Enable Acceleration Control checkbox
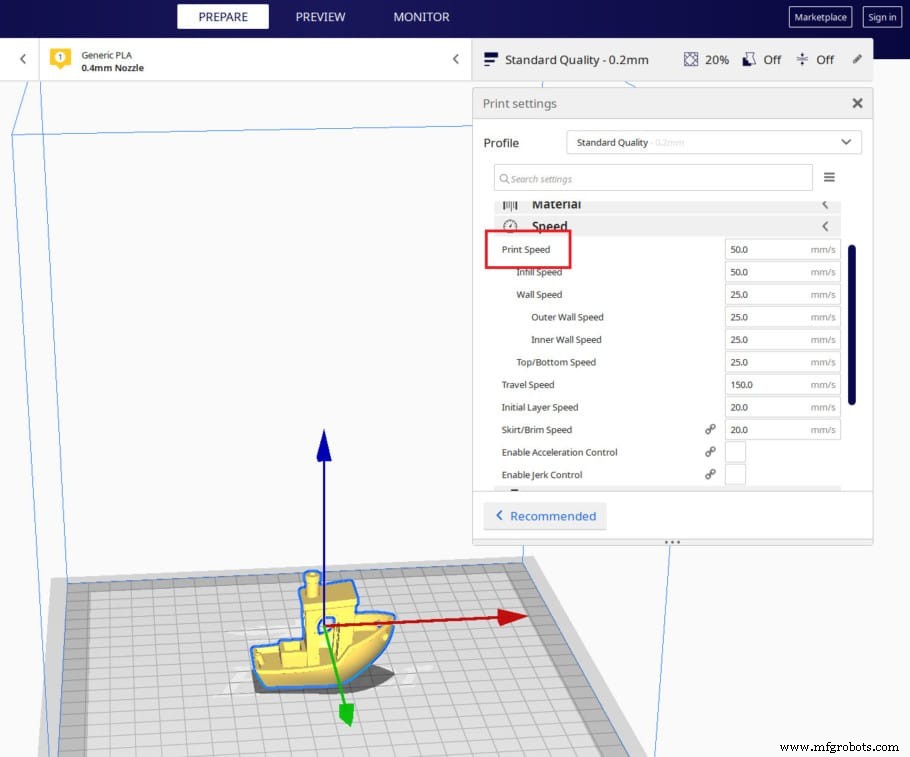910x757 pixels. 735,452
